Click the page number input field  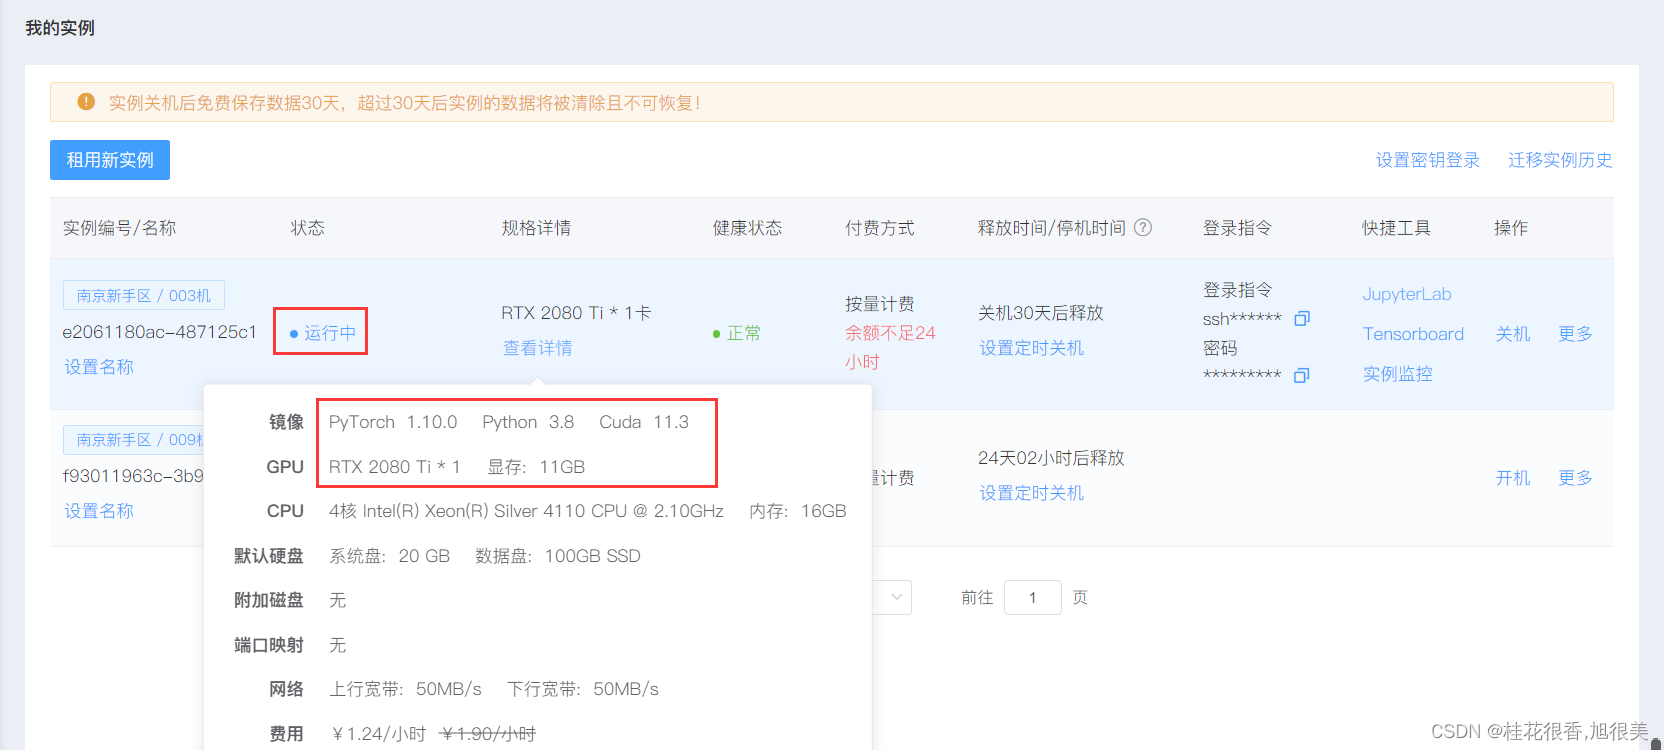point(1032,598)
